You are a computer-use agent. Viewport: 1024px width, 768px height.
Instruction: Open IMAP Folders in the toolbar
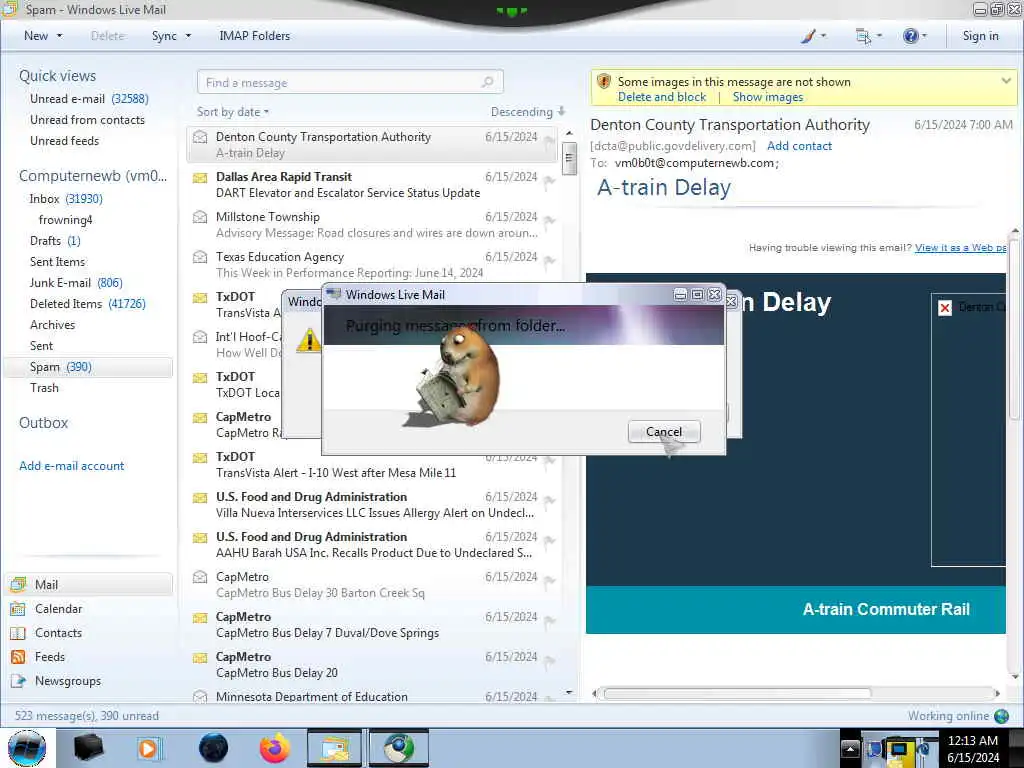click(x=254, y=36)
